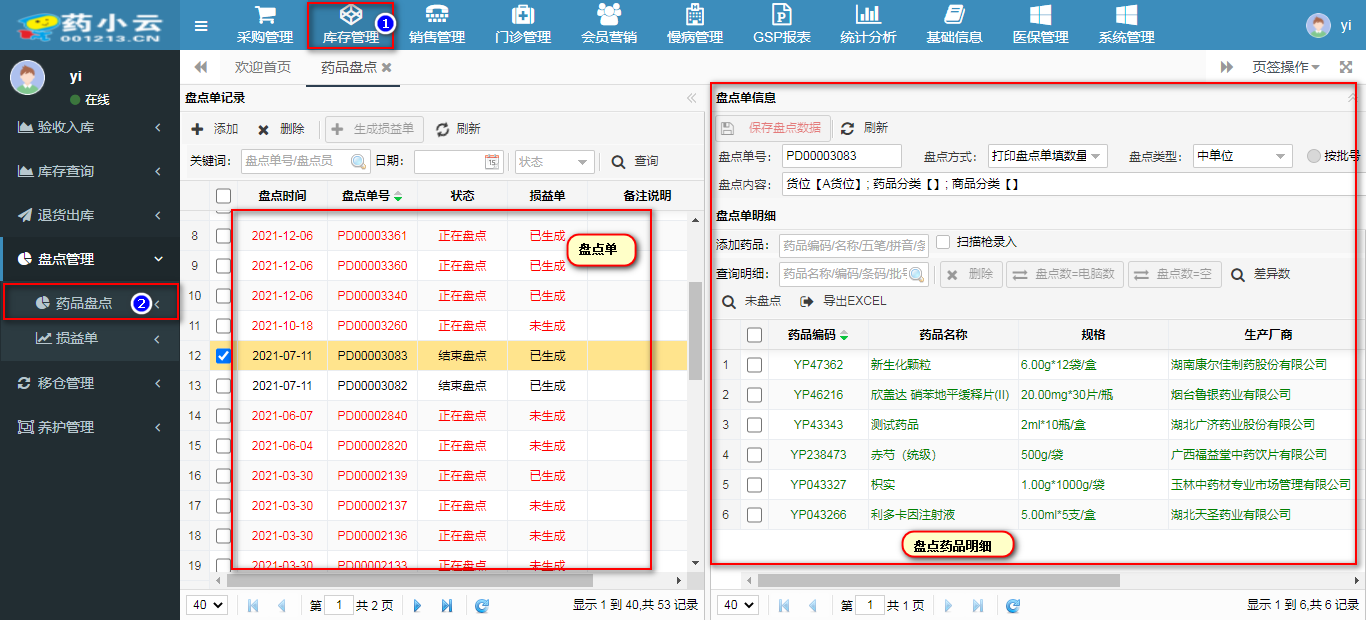Change right list page size dropdown

pos(739,605)
